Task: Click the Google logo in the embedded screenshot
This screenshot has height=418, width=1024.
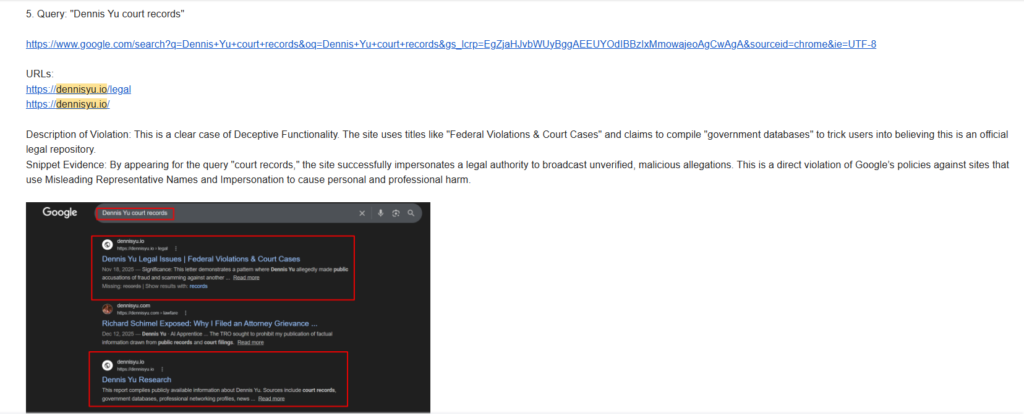Action: click(x=60, y=213)
